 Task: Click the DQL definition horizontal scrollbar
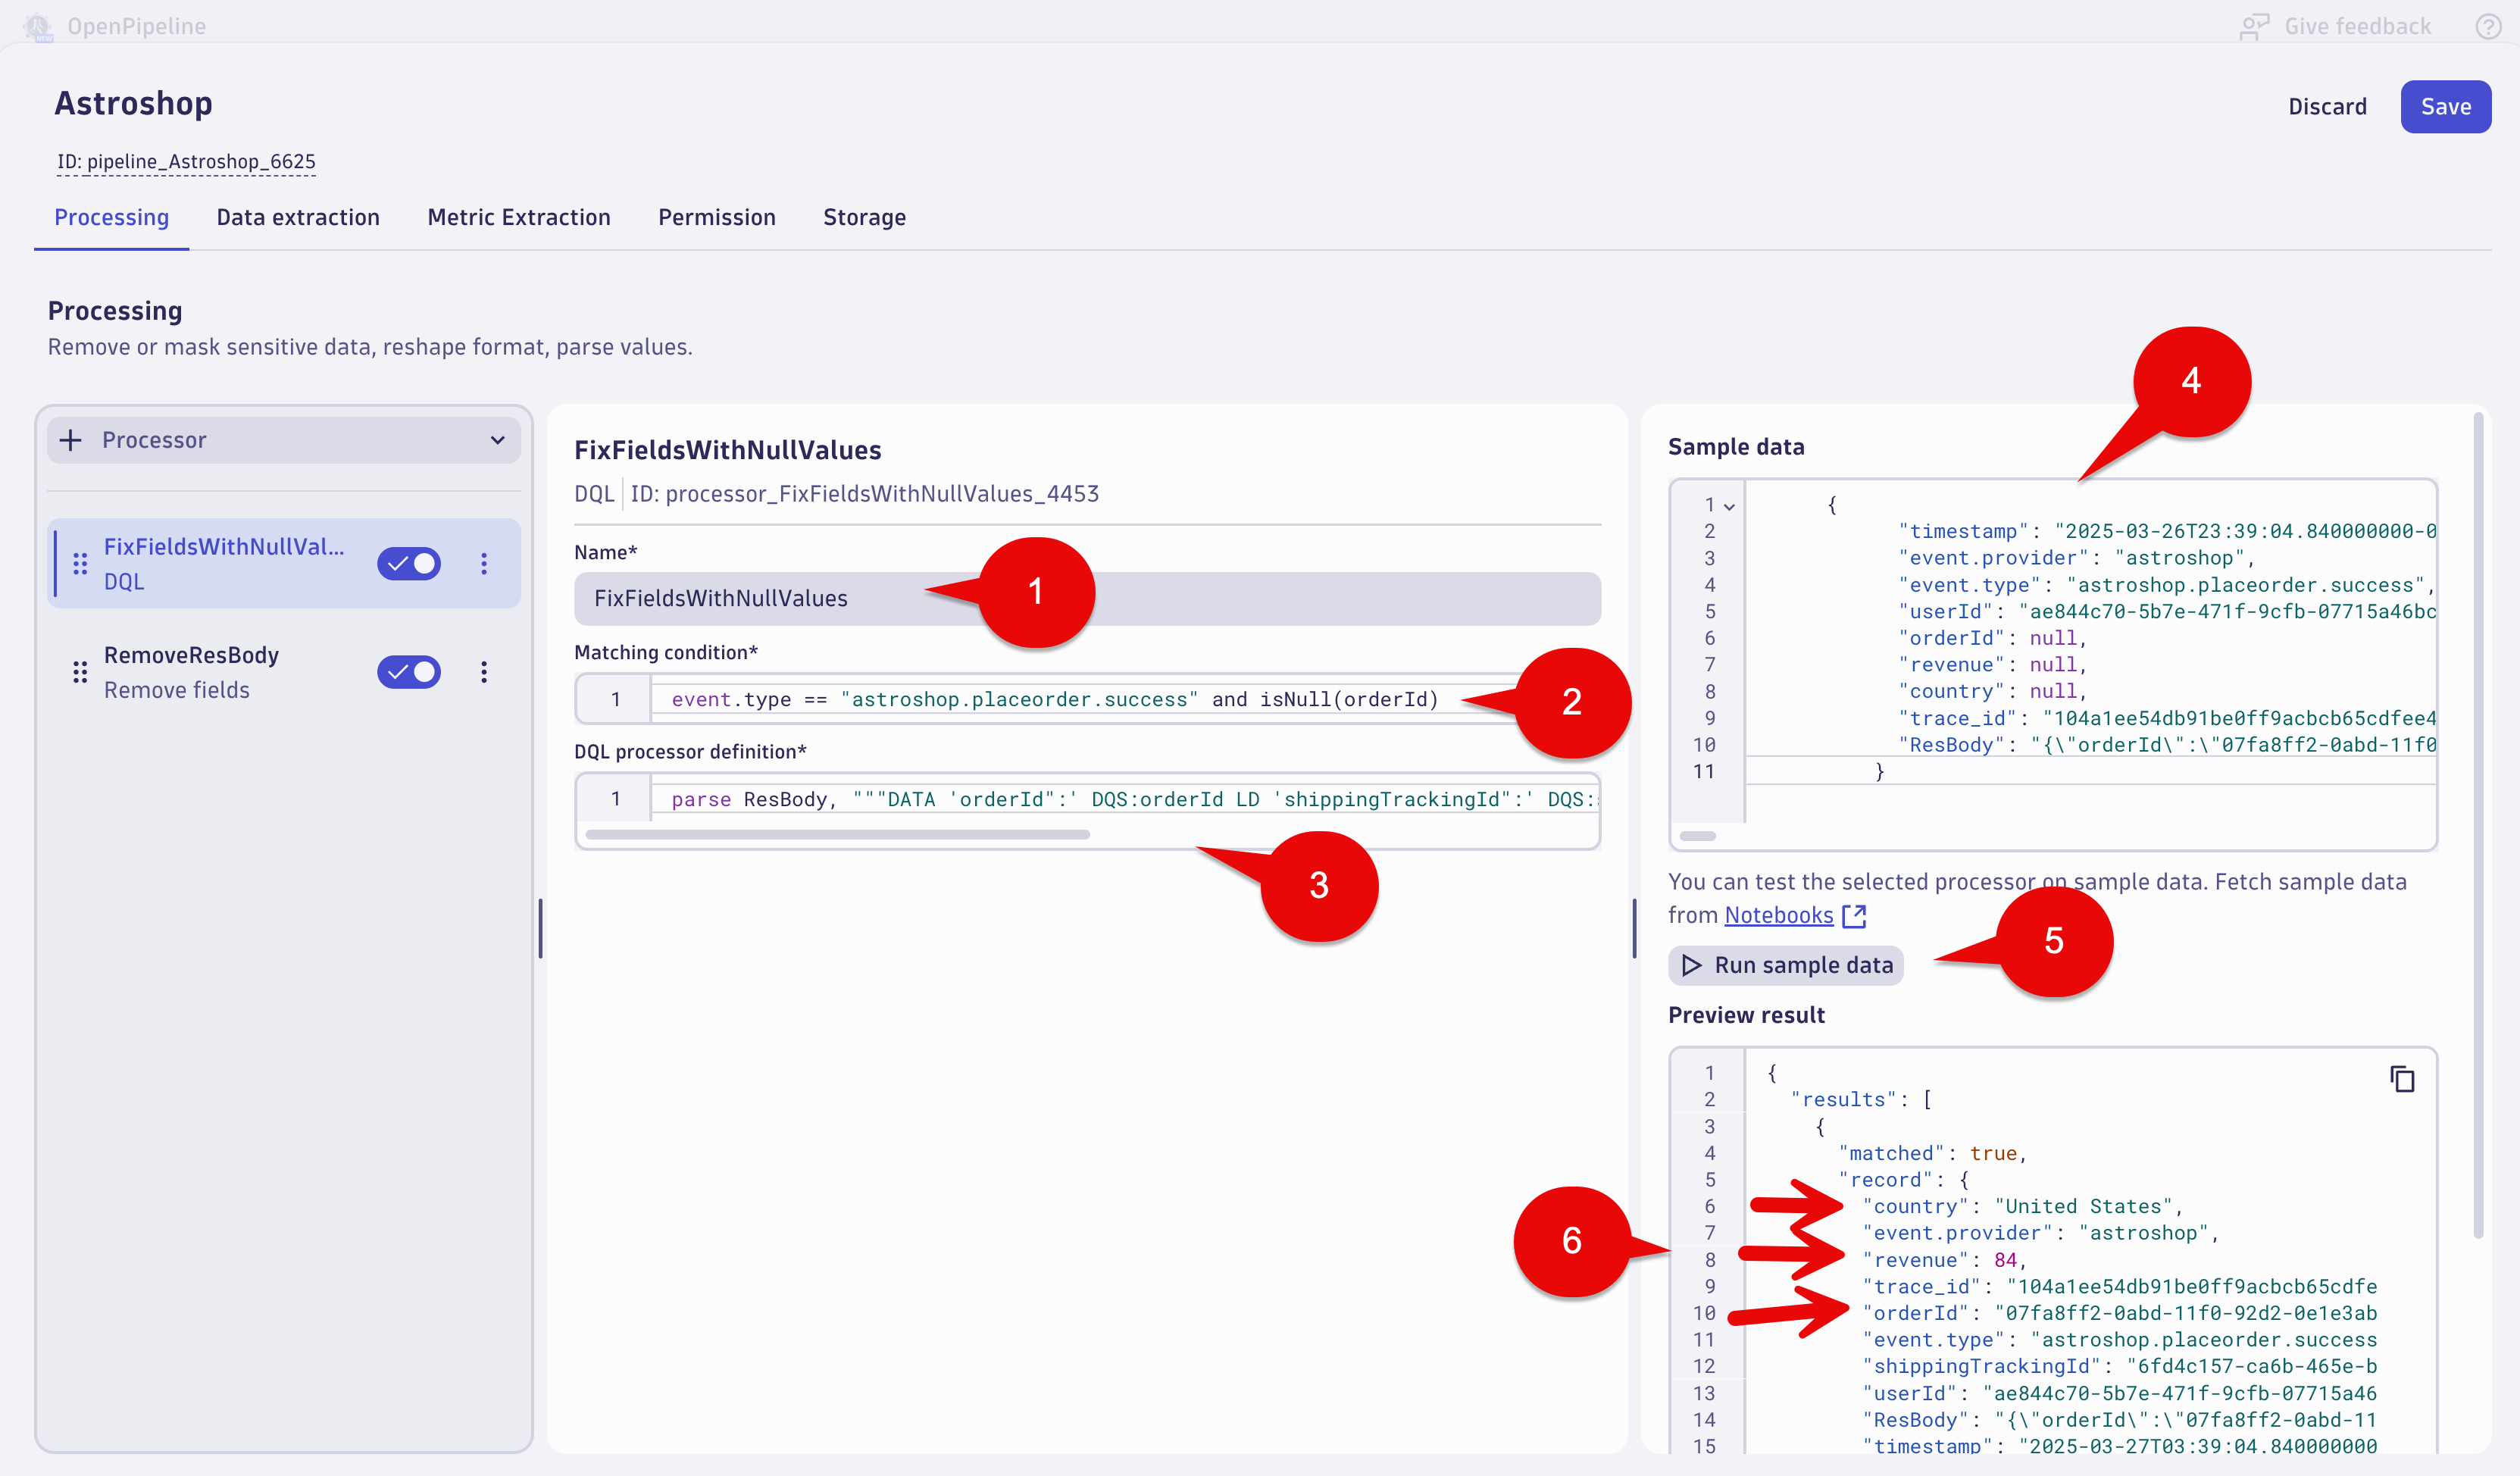838,835
